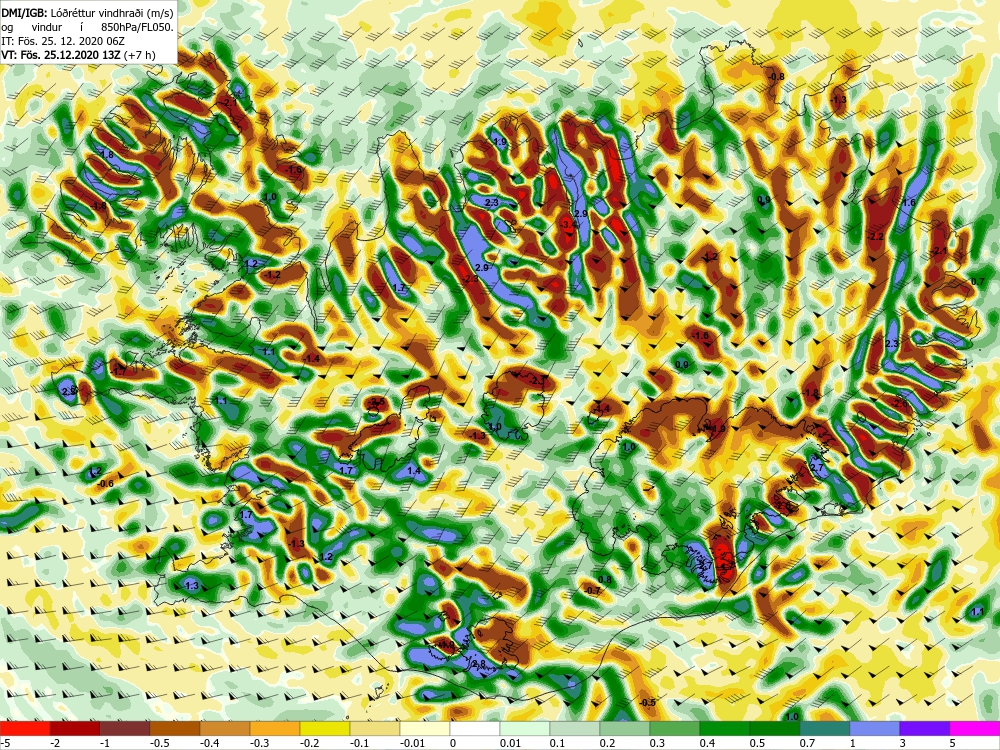This screenshot has height=750, width=1000.
Task: Select the '-0.8' value label on the map
Action: pos(776,77)
